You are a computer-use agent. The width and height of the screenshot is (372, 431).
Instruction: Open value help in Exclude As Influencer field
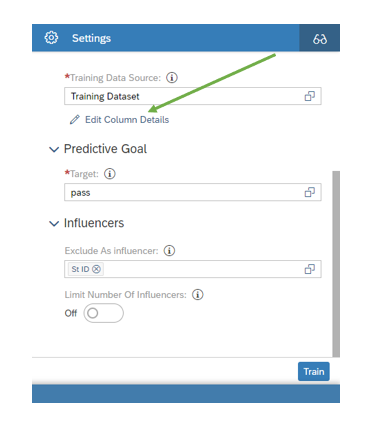point(310,269)
